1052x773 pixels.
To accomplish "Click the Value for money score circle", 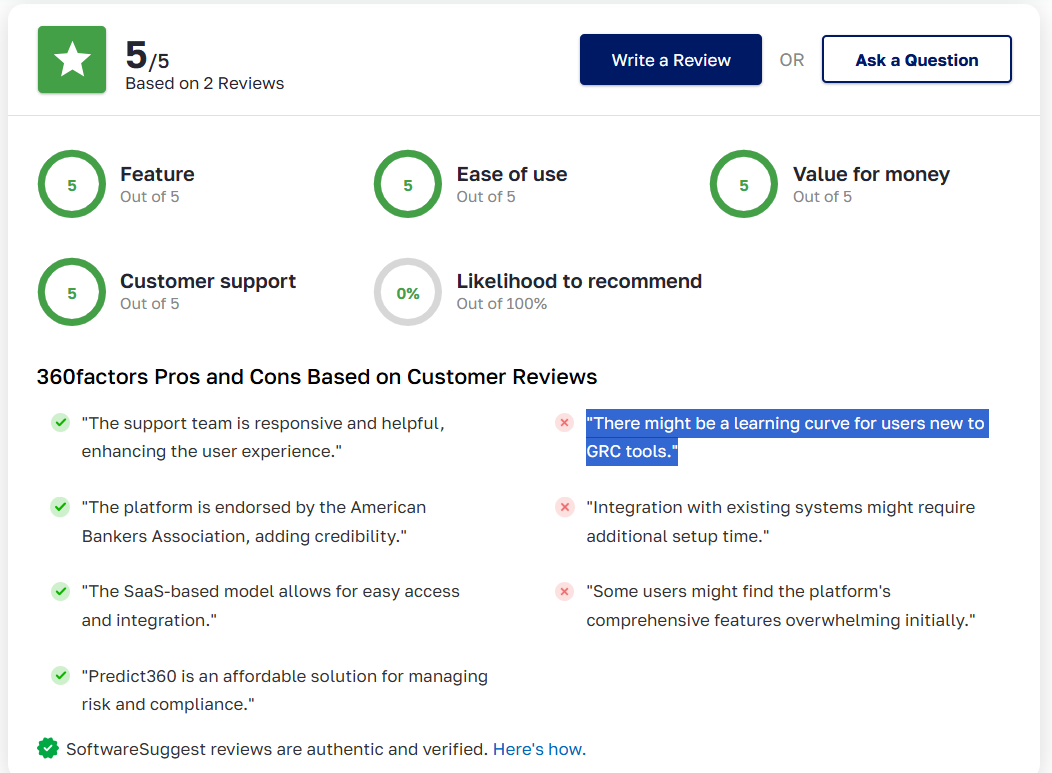I will [x=744, y=184].
